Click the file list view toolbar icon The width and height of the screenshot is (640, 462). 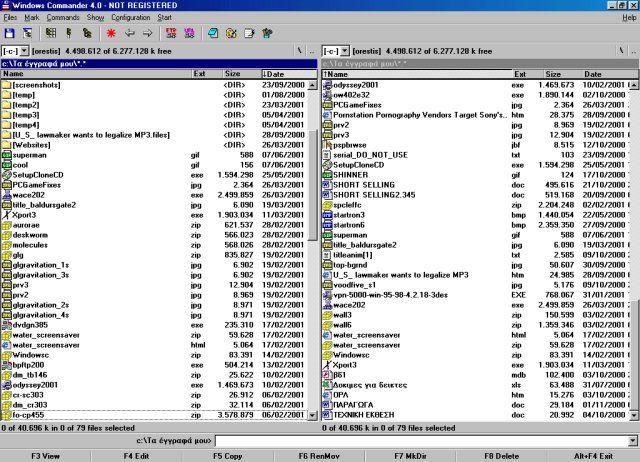click(51, 33)
